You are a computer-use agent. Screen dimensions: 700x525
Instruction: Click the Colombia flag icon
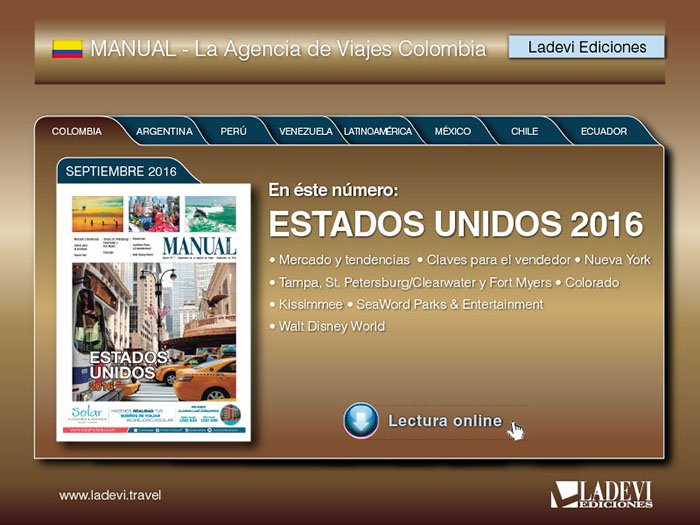tap(67, 48)
